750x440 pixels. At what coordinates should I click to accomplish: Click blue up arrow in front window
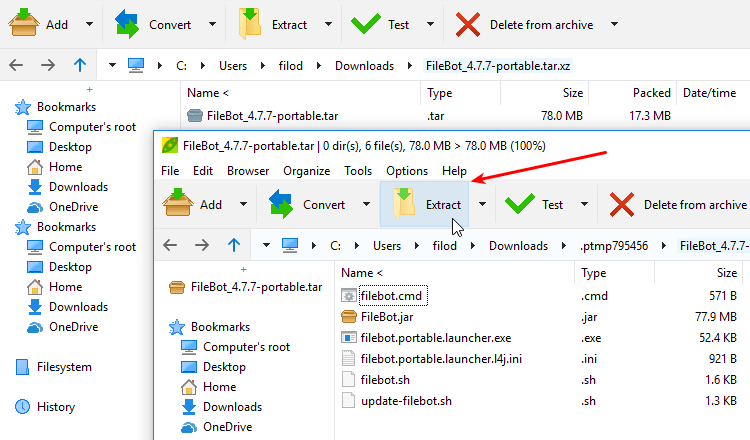point(234,245)
